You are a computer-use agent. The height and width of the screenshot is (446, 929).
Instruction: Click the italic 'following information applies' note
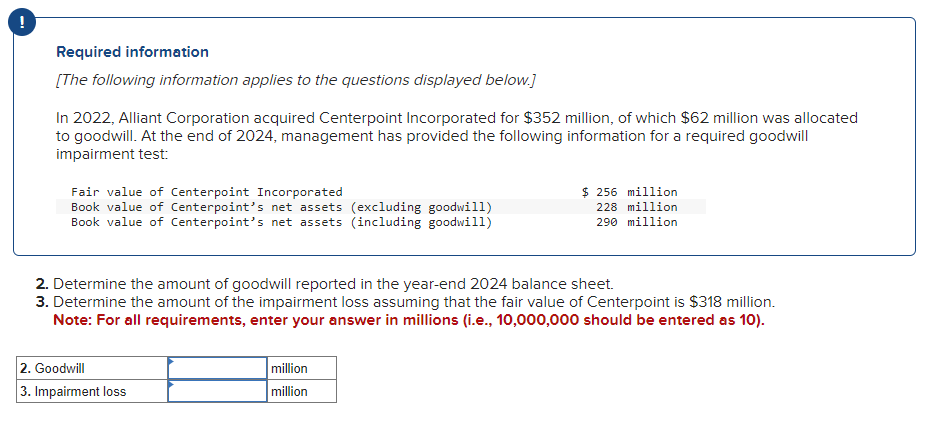pyautogui.click(x=296, y=80)
